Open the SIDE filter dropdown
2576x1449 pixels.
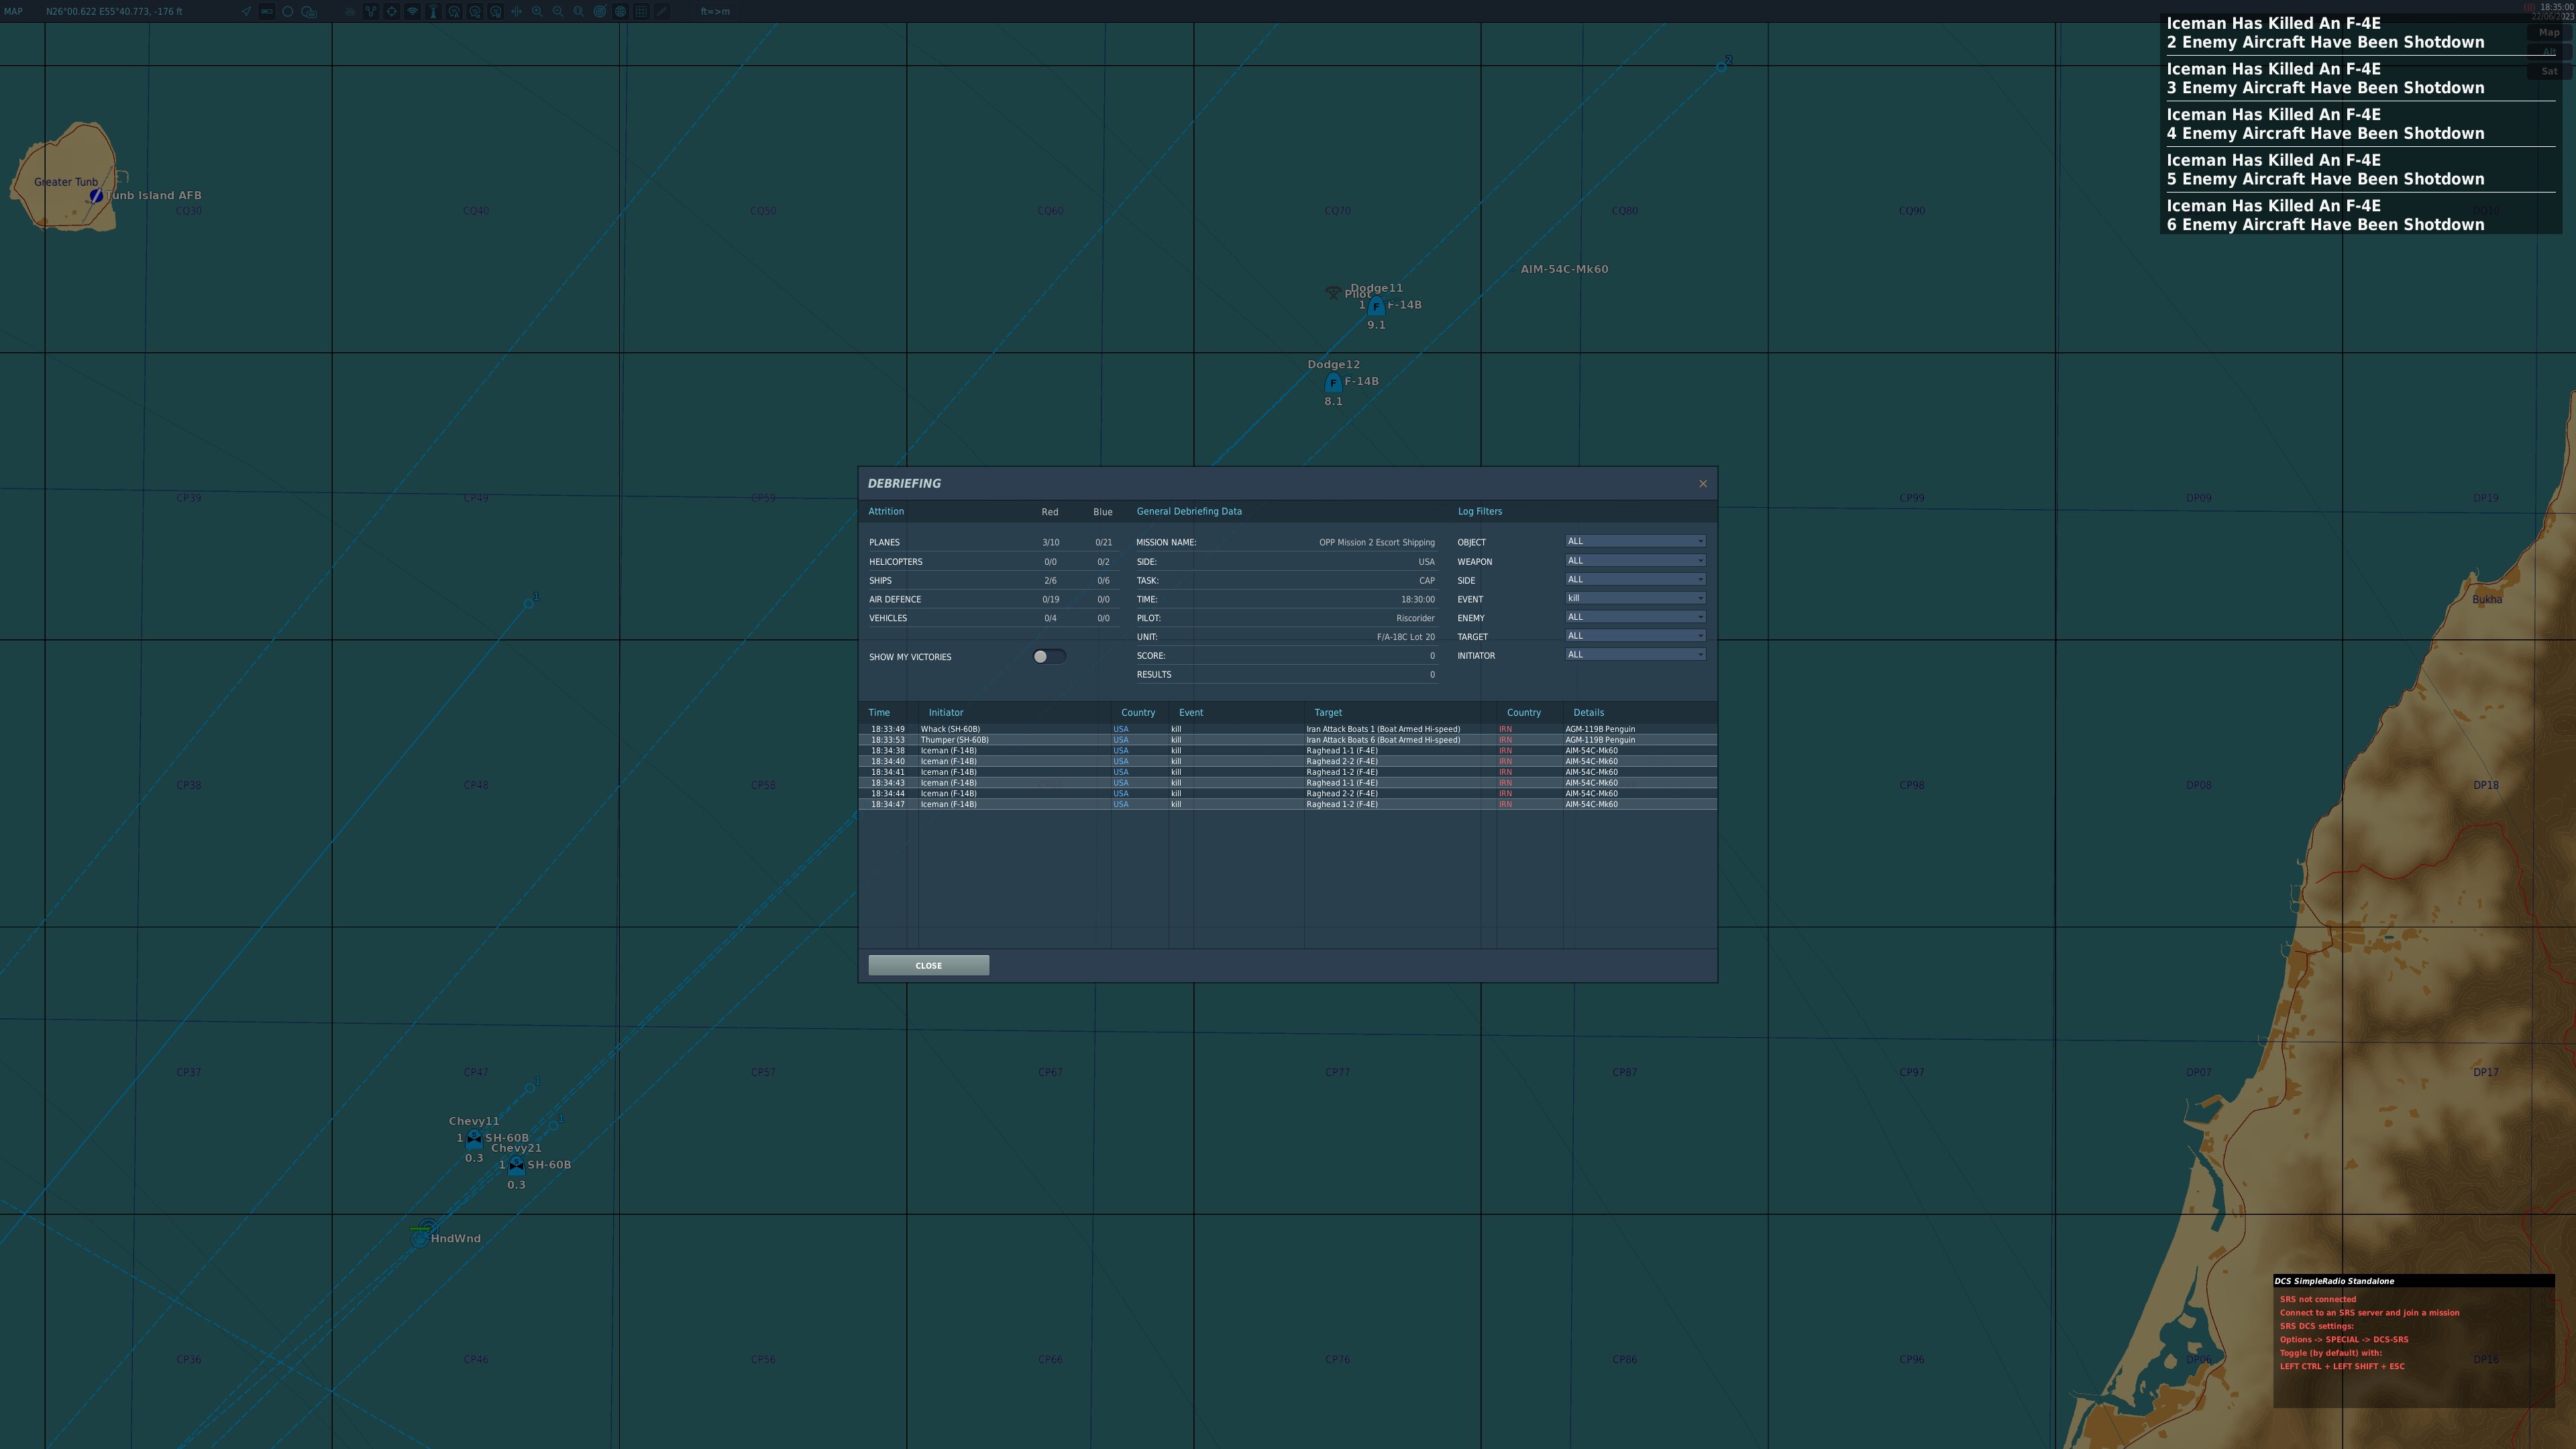click(x=1635, y=579)
